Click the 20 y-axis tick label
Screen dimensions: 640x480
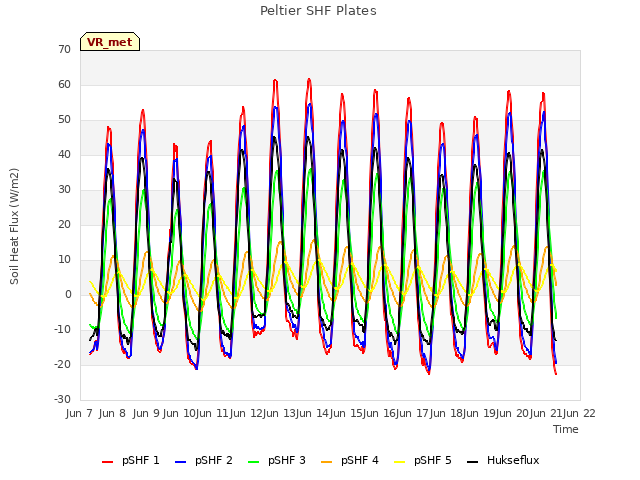pyautogui.click(x=64, y=224)
